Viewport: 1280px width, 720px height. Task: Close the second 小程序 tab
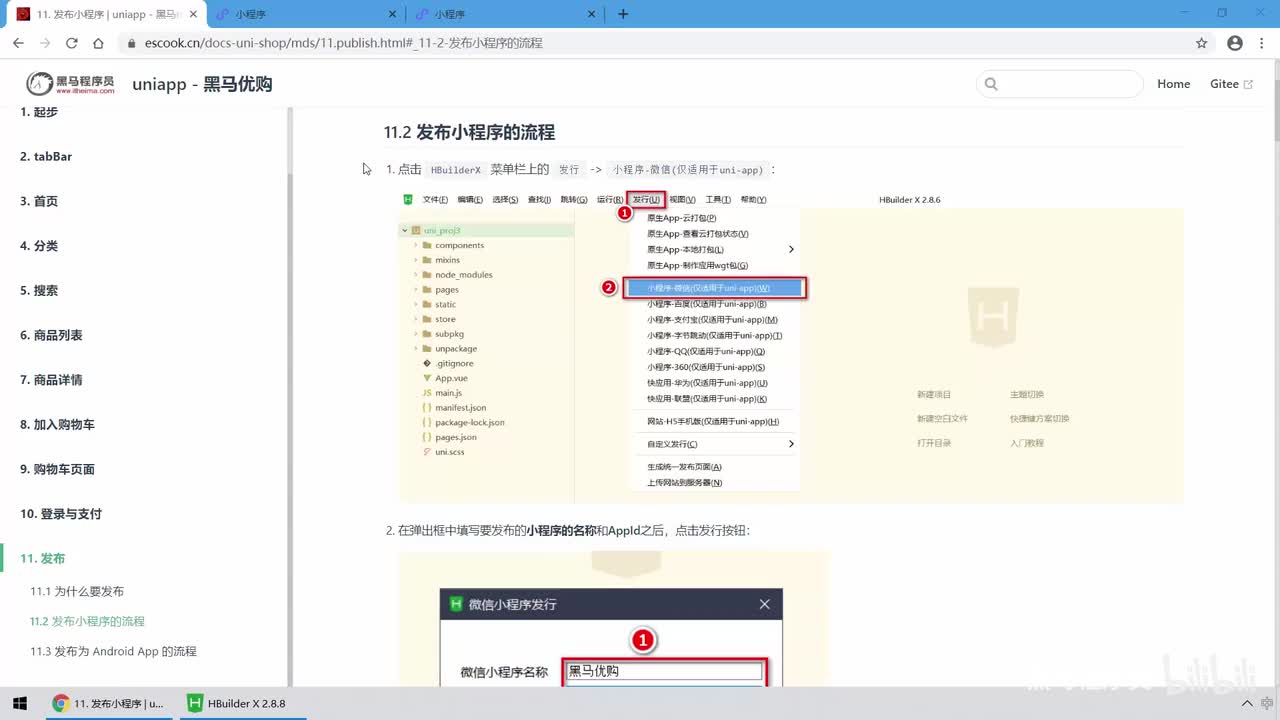coord(392,14)
